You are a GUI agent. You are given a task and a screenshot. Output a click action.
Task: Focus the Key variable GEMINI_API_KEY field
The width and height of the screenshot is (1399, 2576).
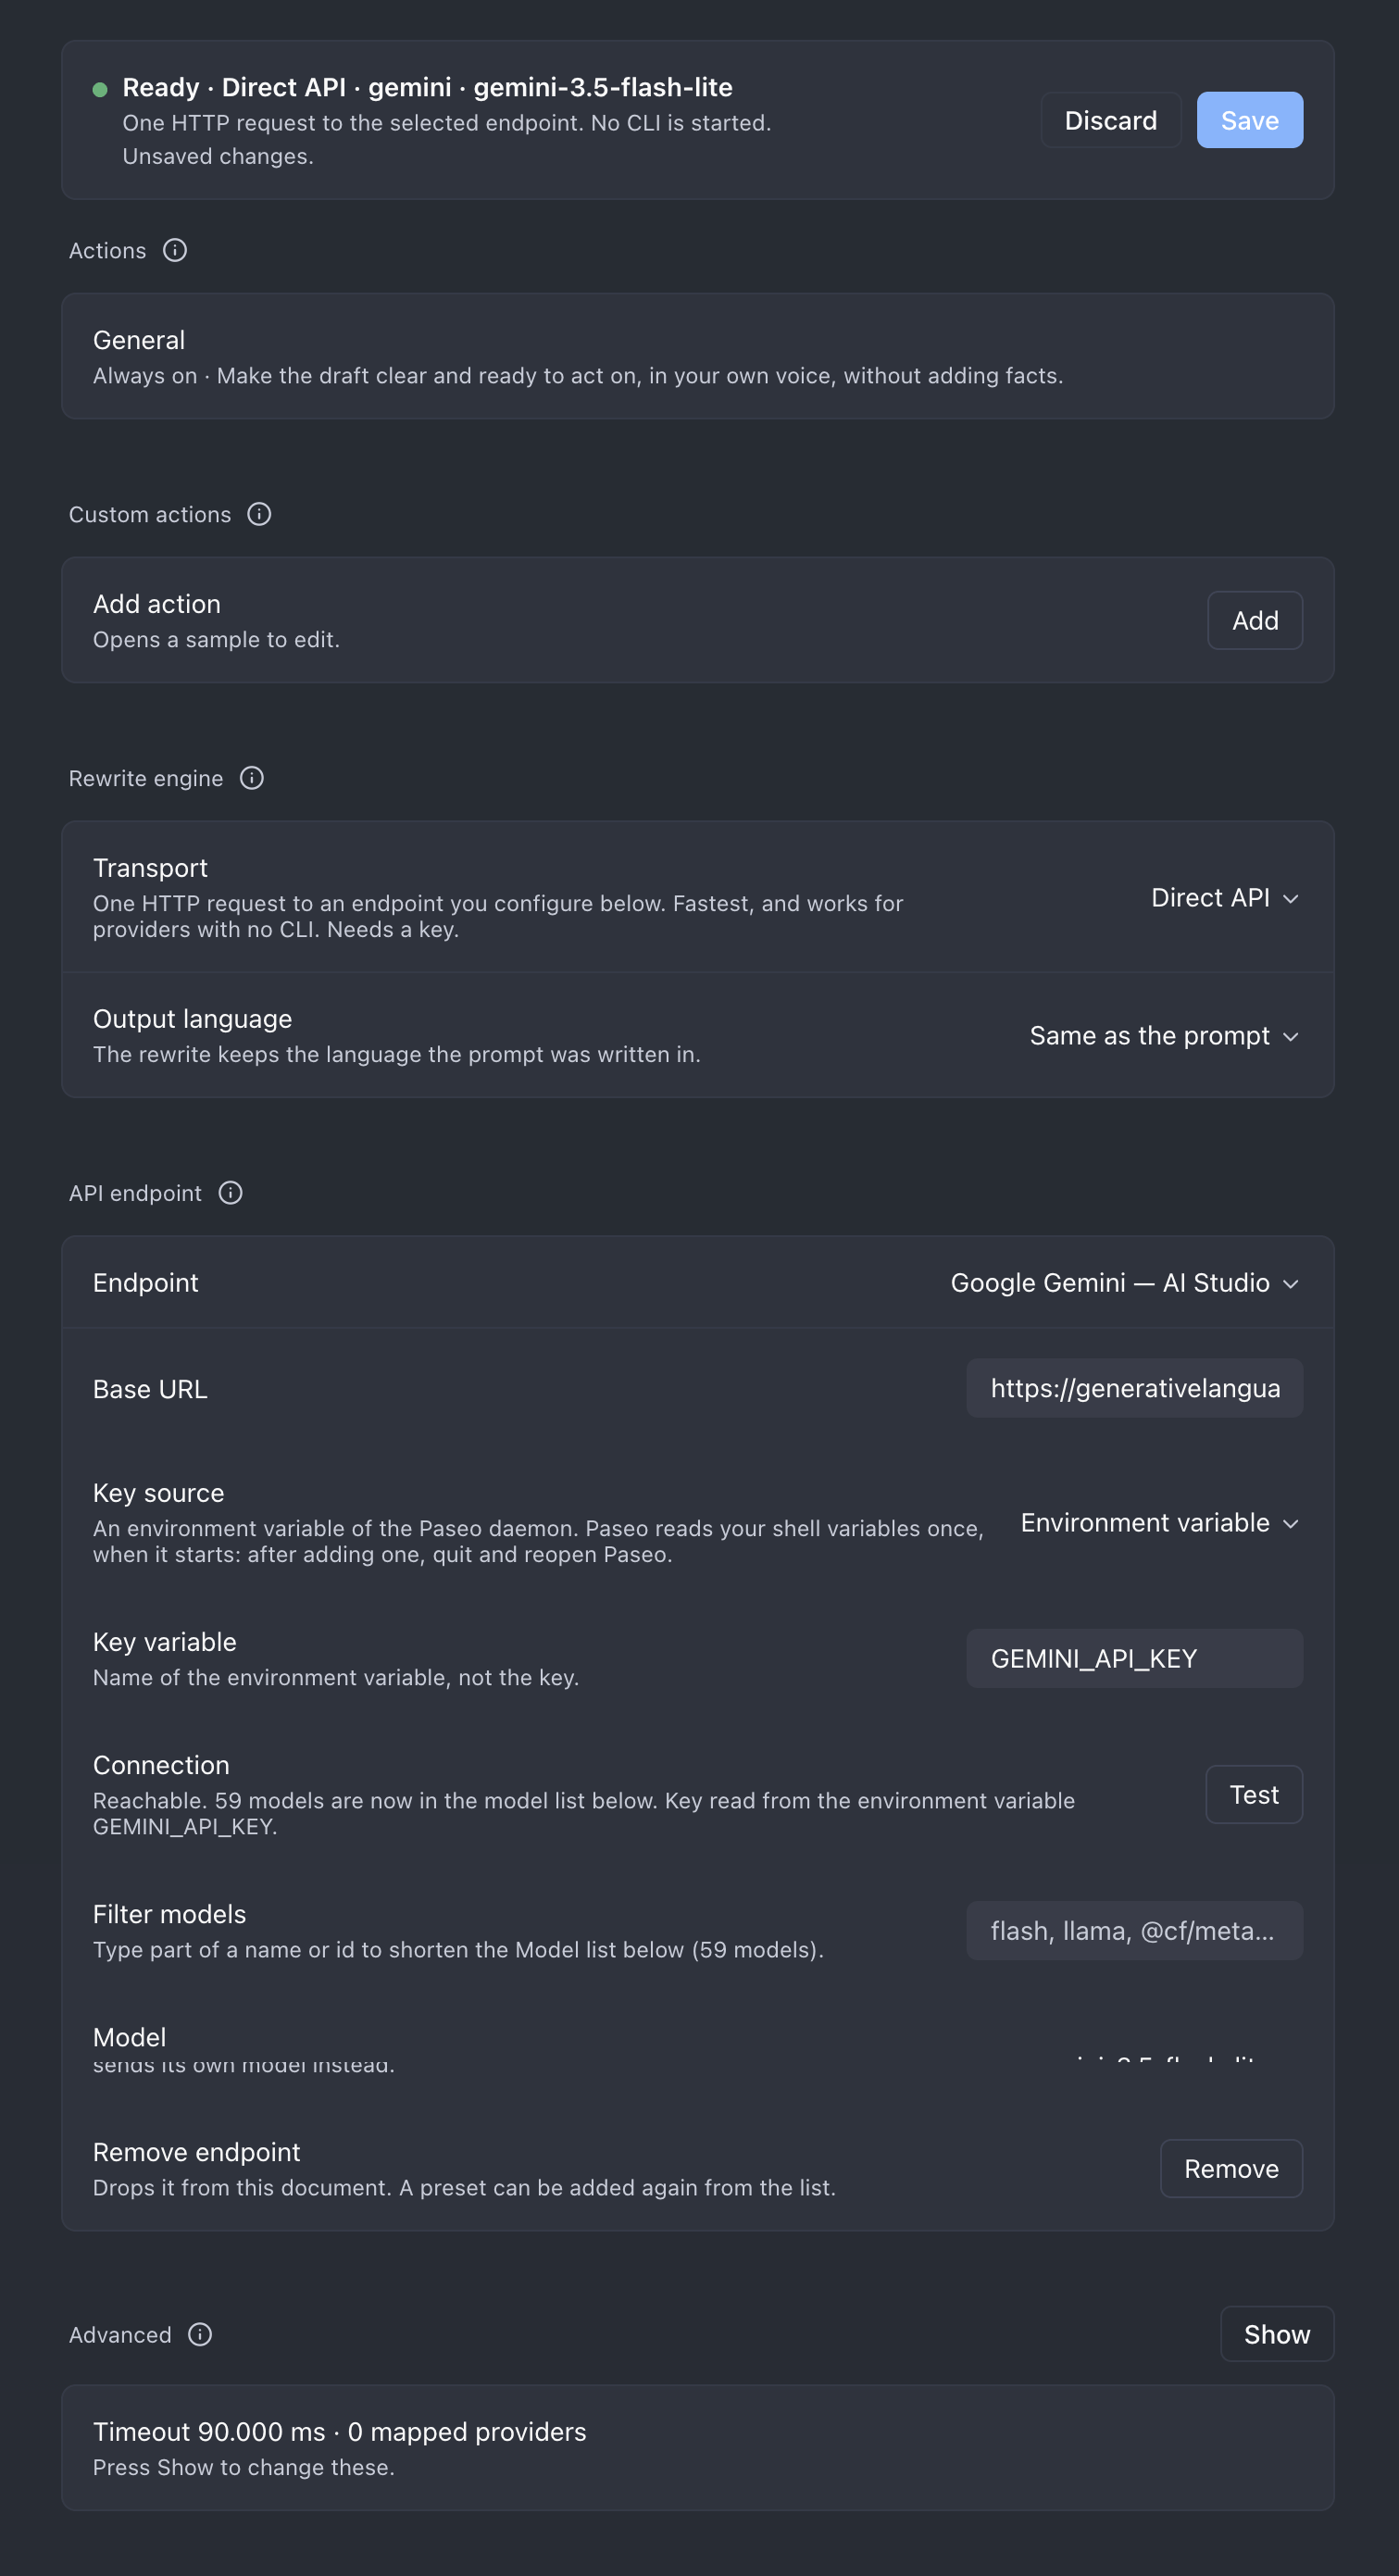click(x=1135, y=1659)
